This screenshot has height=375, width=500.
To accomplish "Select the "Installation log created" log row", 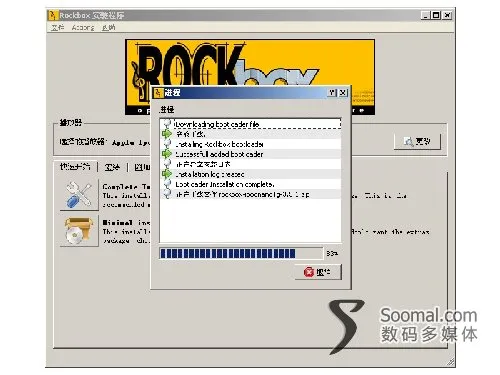I will (x=250, y=174).
